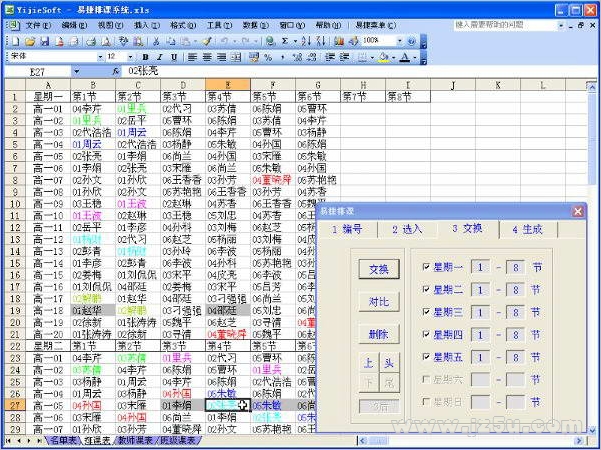
Task: Open the help question box dropdown
Action: click(561, 25)
